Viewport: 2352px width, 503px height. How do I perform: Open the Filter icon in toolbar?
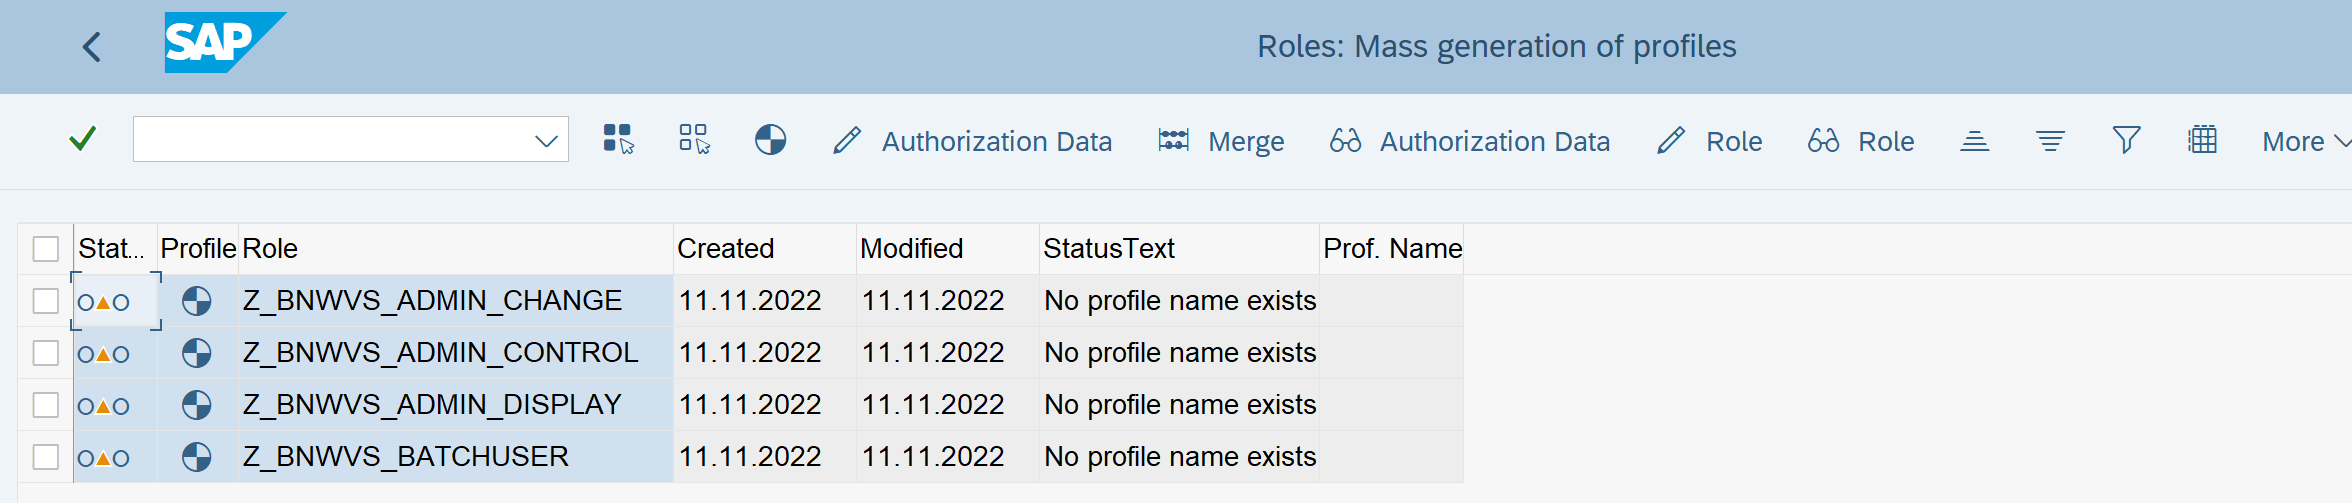tap(2126, 141)
